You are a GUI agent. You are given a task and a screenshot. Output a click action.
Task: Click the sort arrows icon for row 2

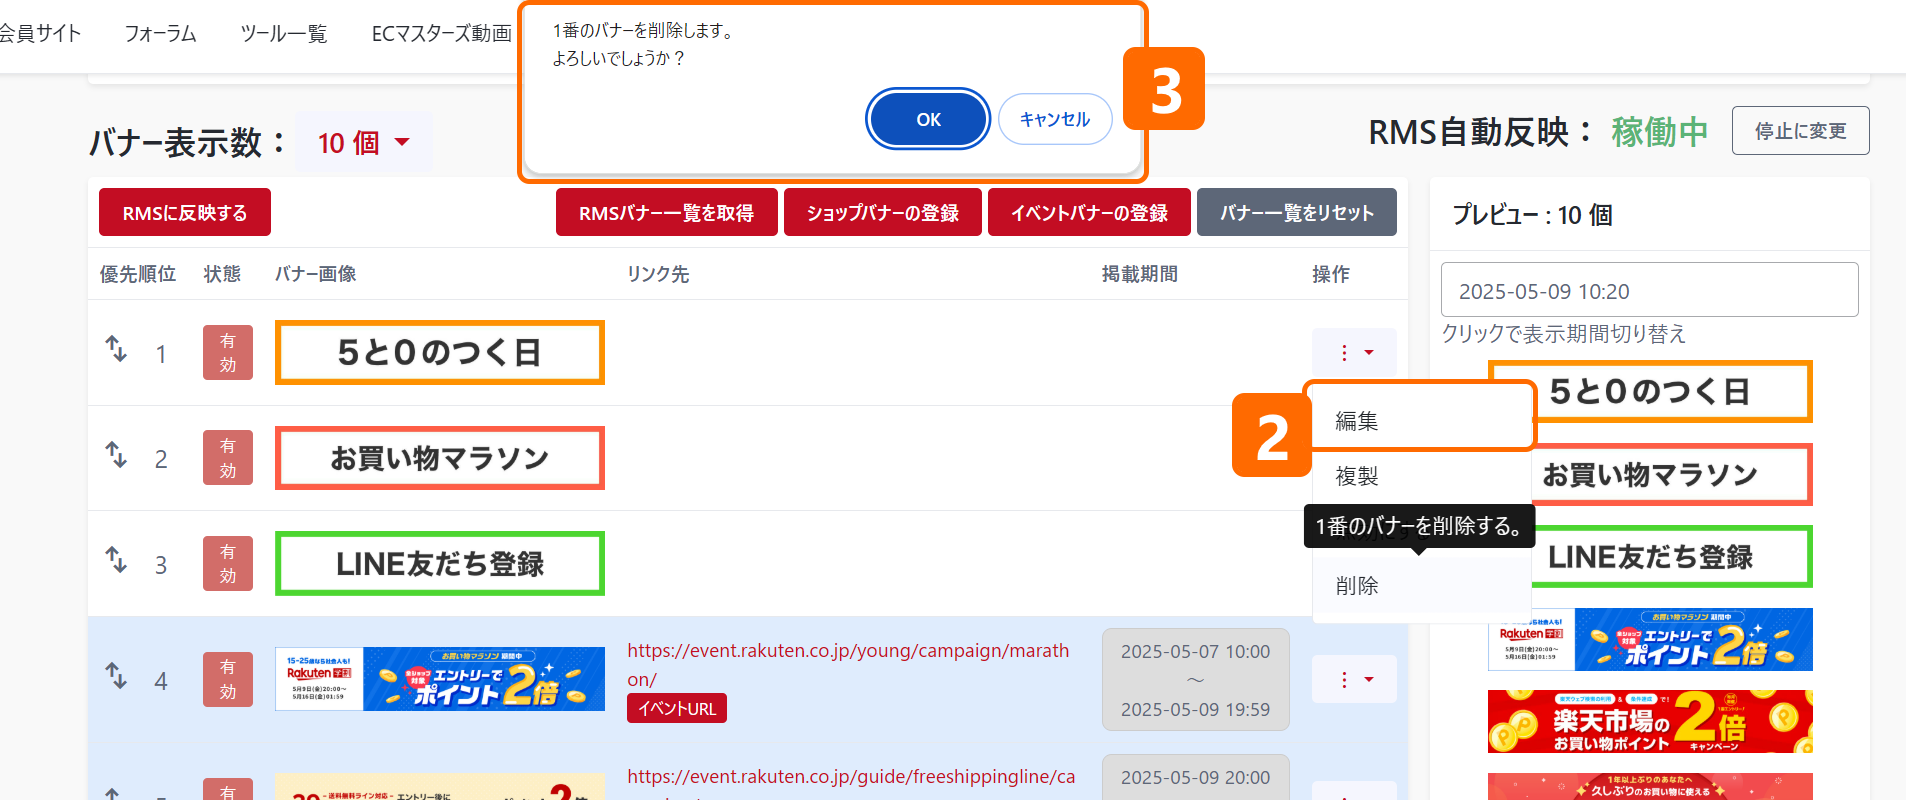pyautogui.click(x=116, y=455)
